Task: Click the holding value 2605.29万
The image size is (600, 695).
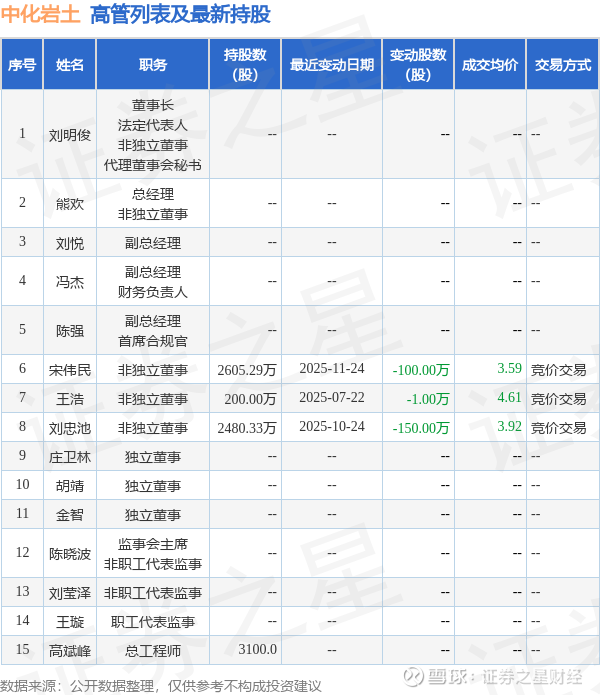Action: tap(247, 370)
